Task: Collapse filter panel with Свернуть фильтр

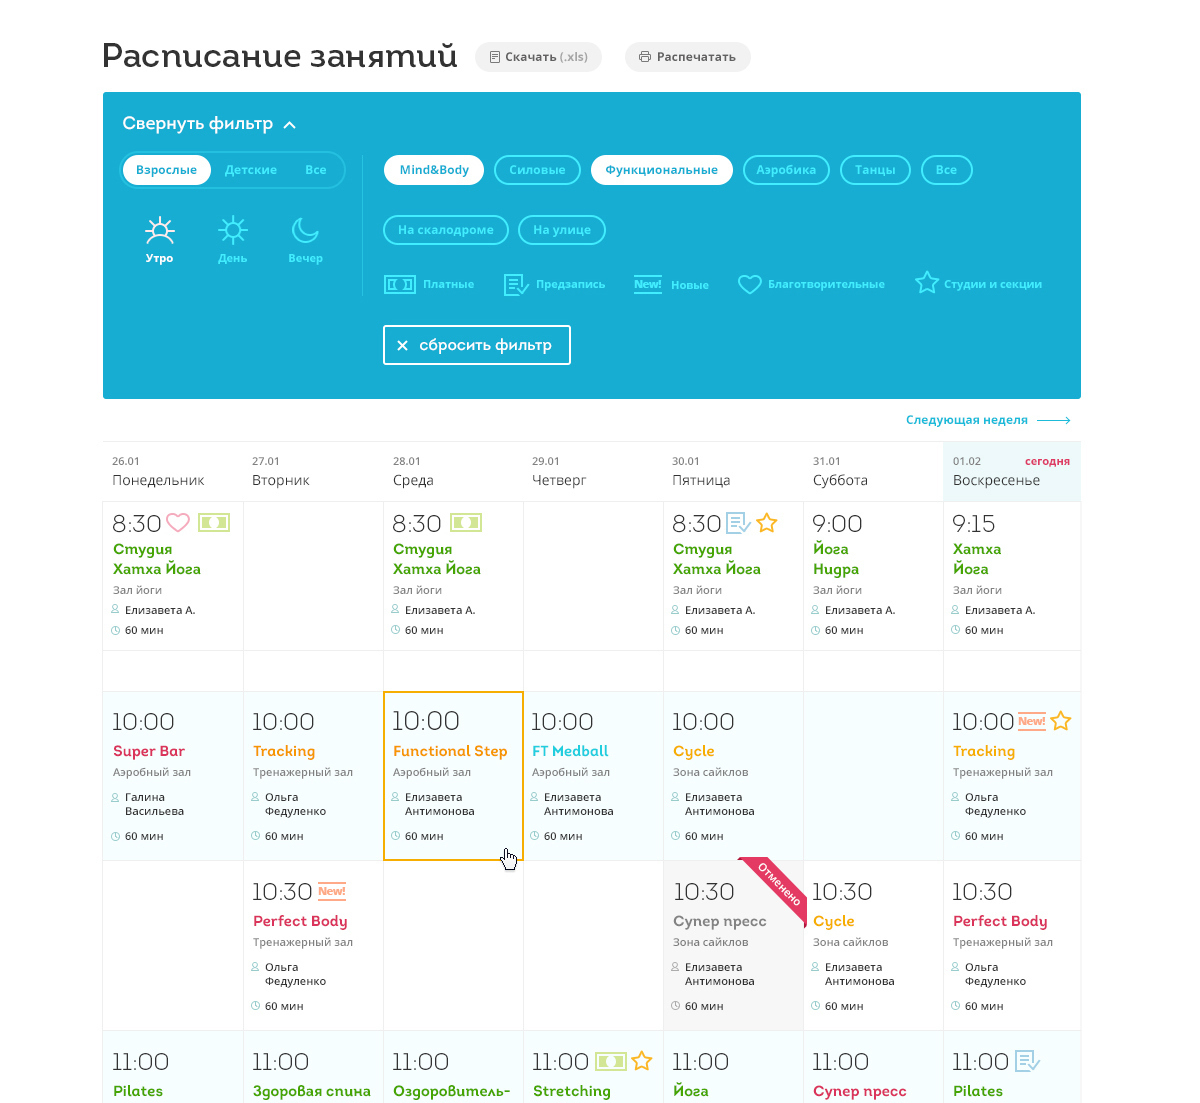Action: (209, 124)
